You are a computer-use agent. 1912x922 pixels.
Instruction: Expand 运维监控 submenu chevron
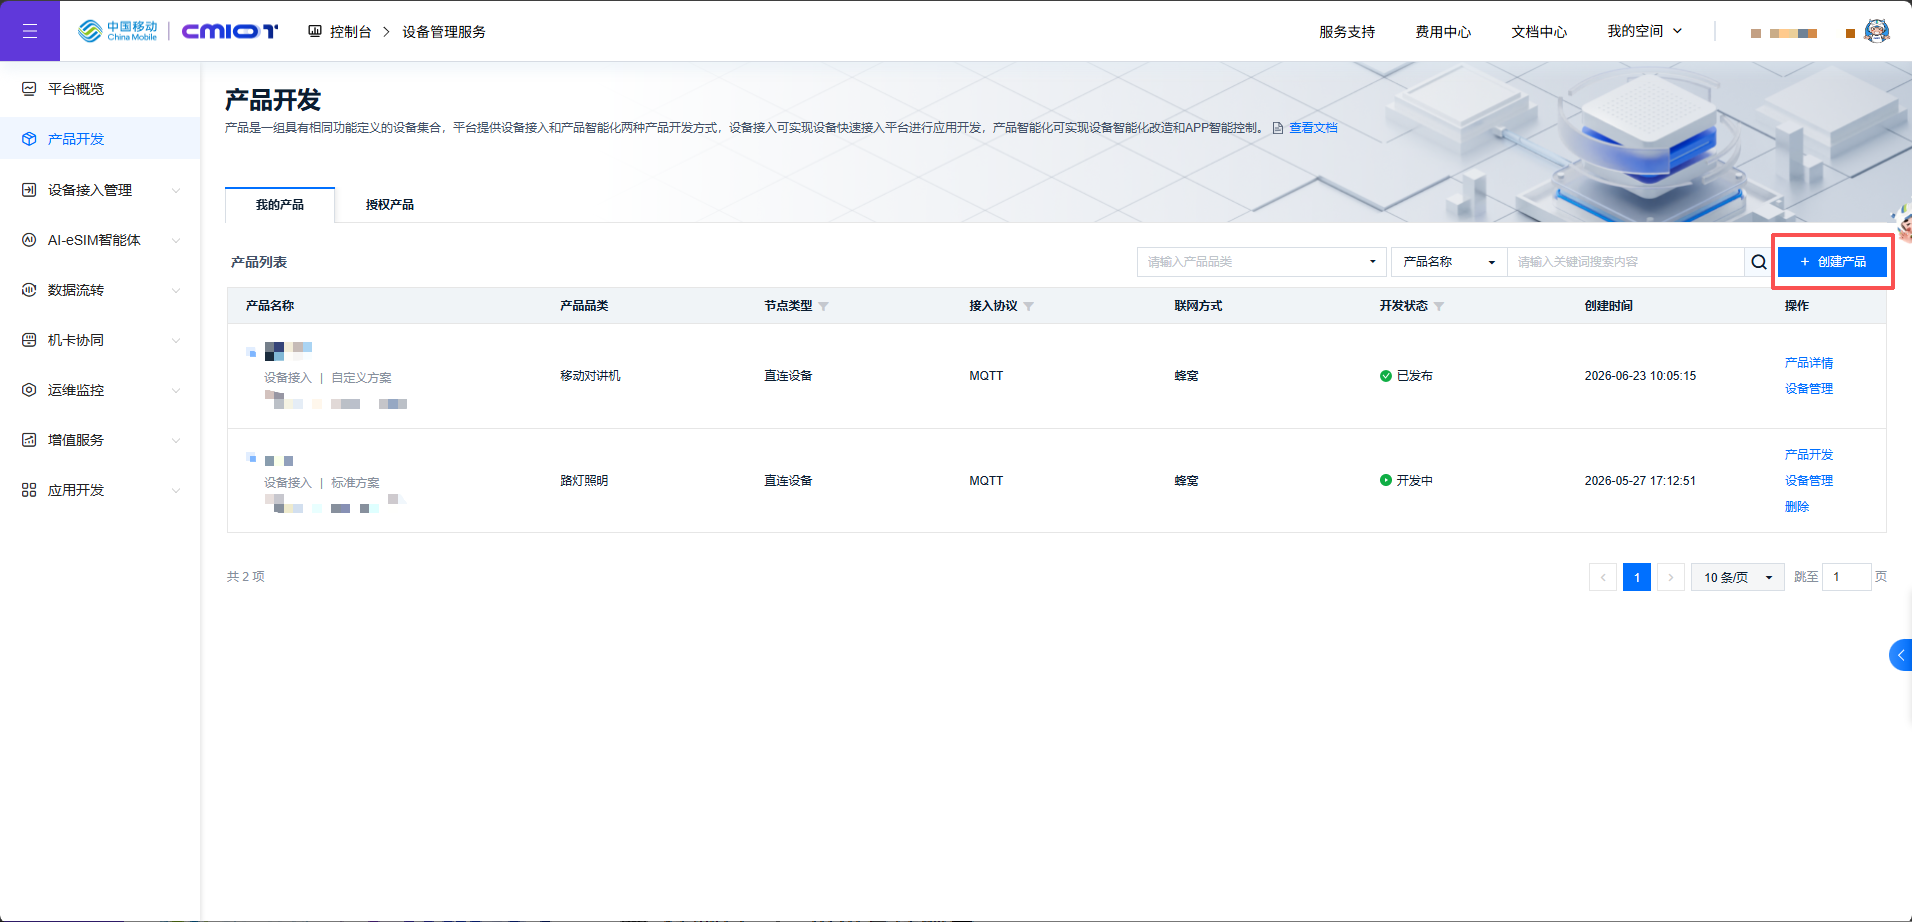pos(176,390)
